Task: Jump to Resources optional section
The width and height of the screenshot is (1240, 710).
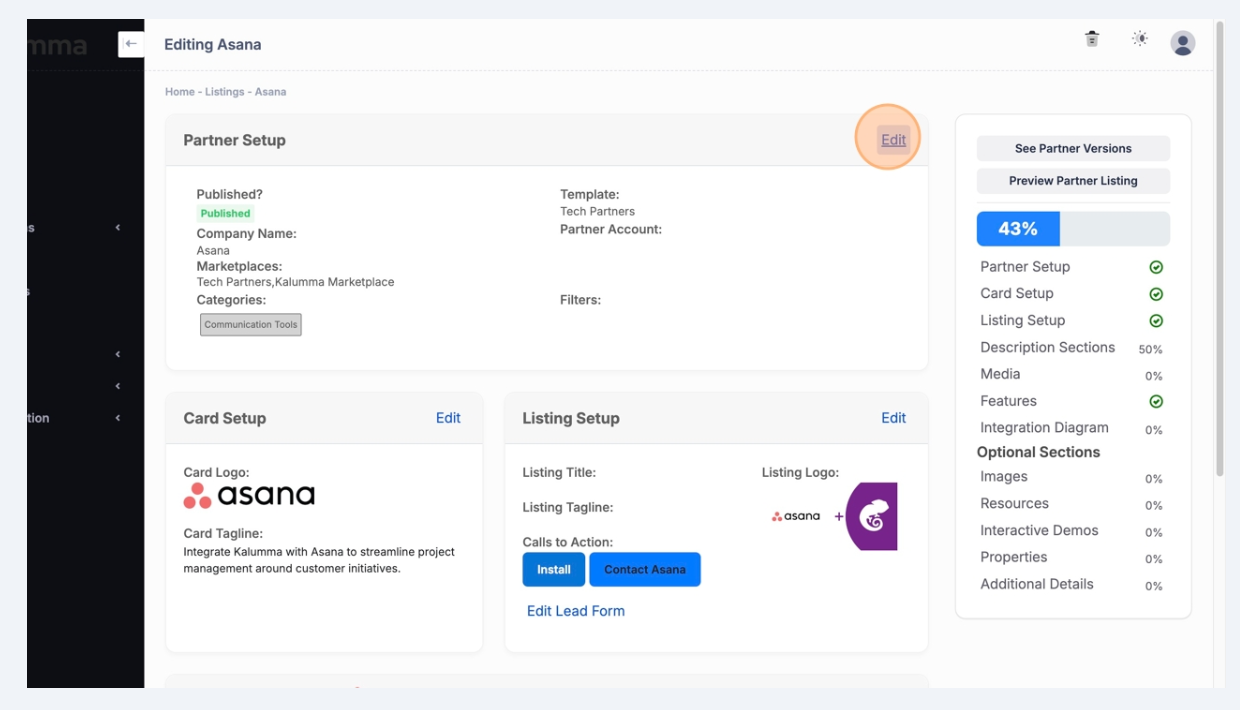Action: point(1014,504)
